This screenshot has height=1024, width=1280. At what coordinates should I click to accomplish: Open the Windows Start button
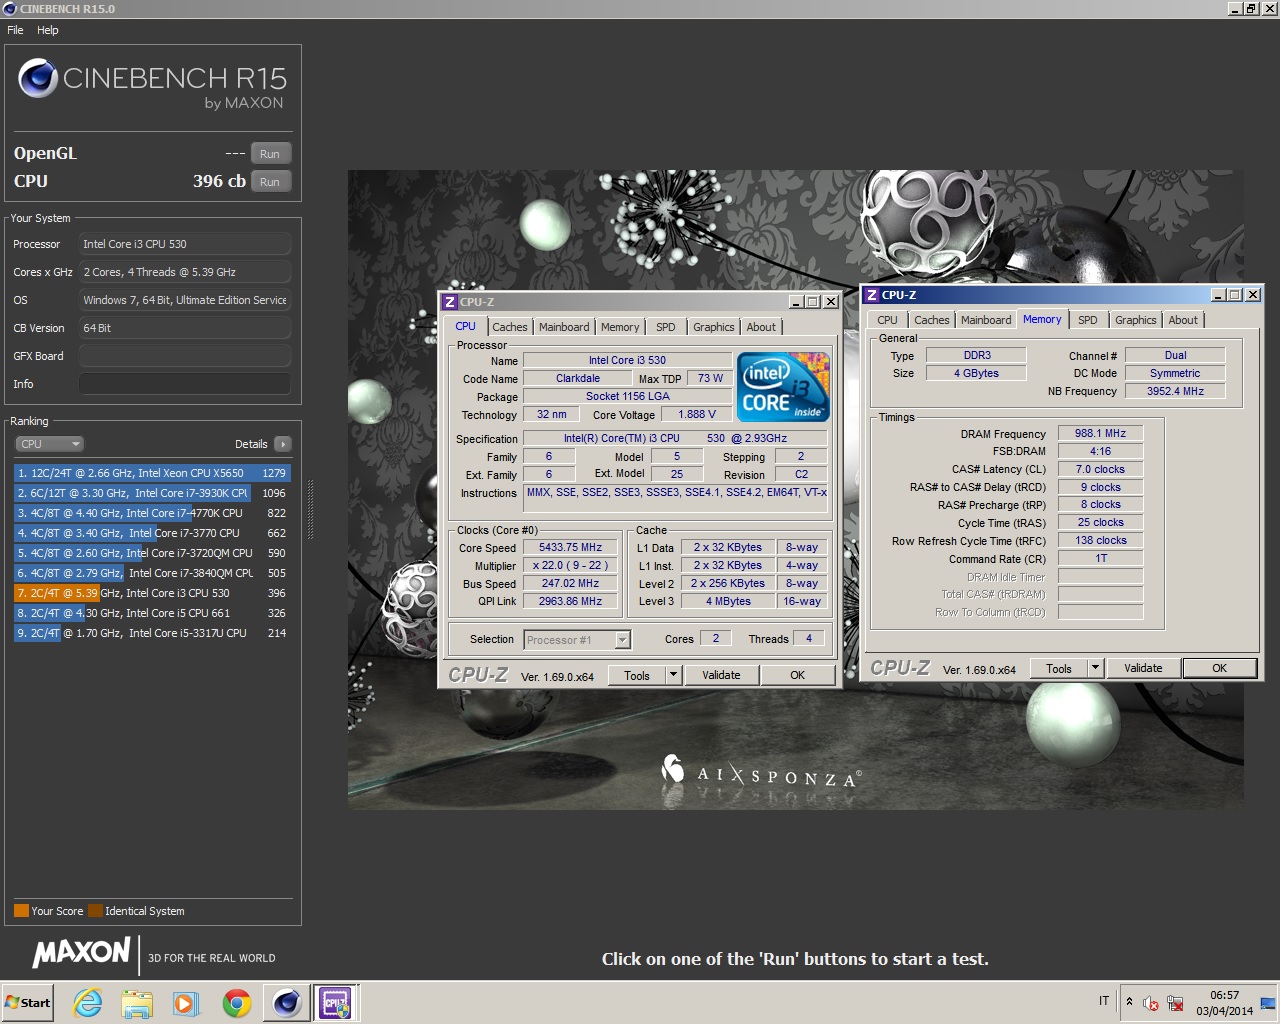coord(27,1003)
